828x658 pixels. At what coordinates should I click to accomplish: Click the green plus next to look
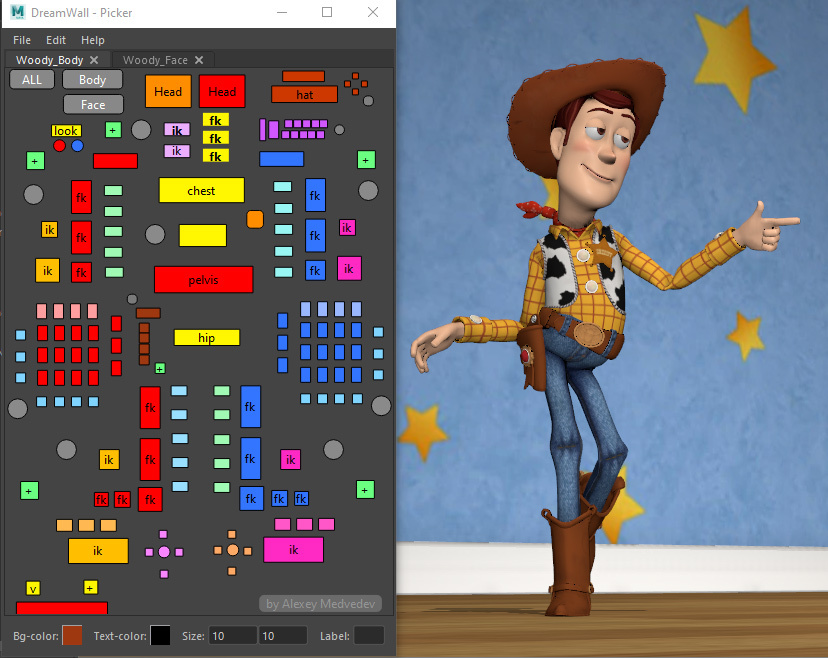point(113,130)
